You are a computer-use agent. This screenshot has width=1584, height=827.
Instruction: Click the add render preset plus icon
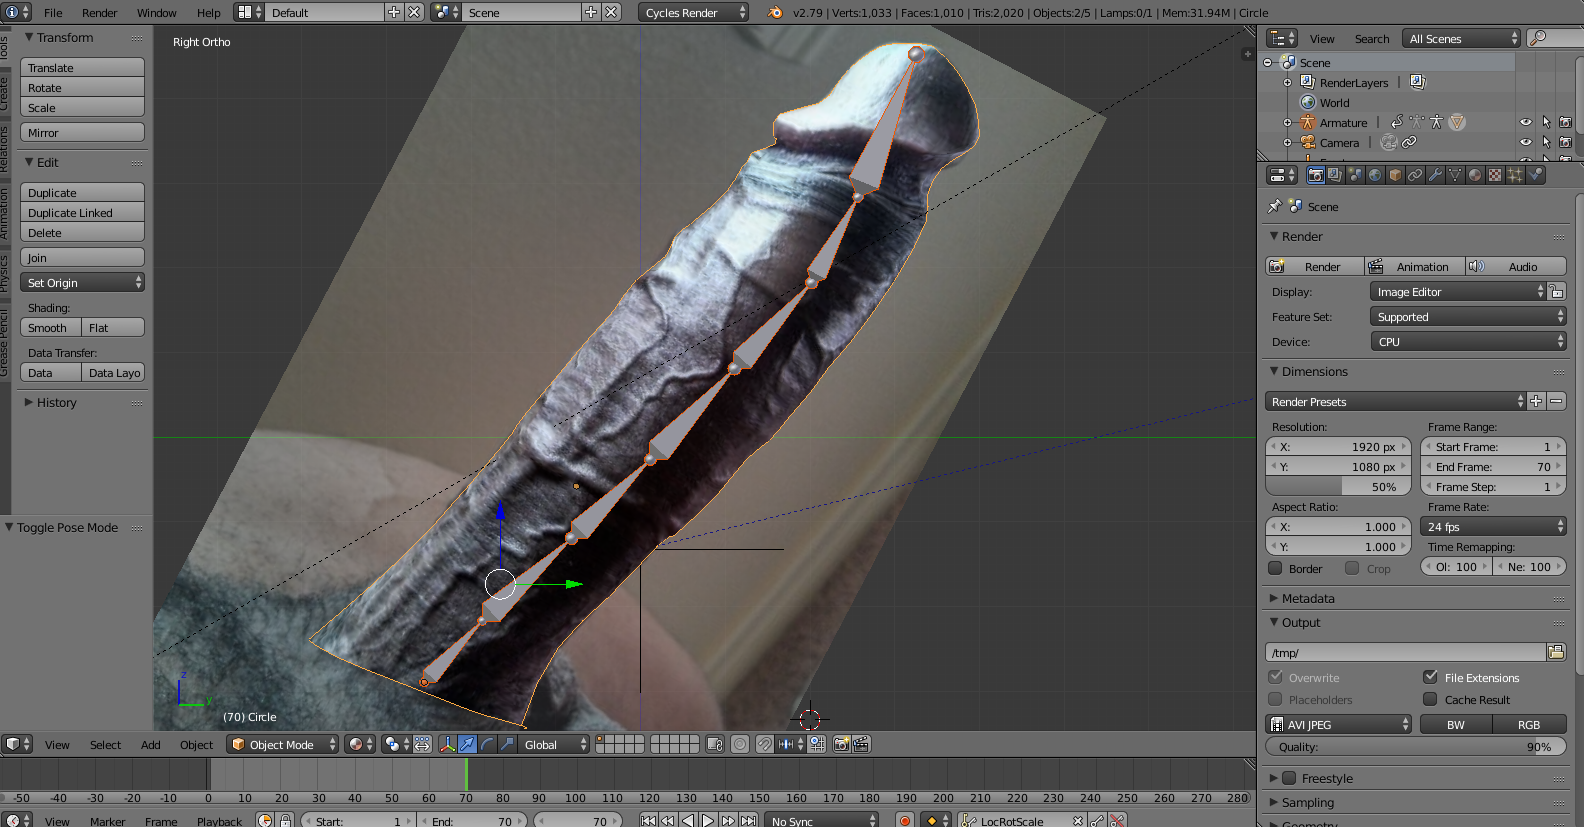tap(1537, 401)
